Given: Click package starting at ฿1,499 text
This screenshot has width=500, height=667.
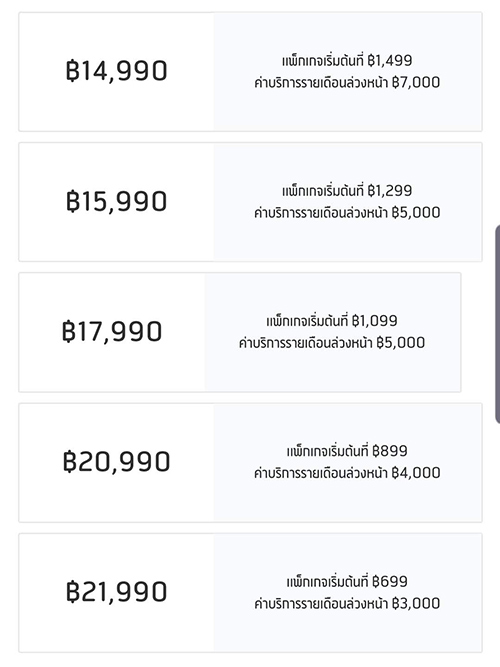Looking at the screenshot, I should (347, 60).
